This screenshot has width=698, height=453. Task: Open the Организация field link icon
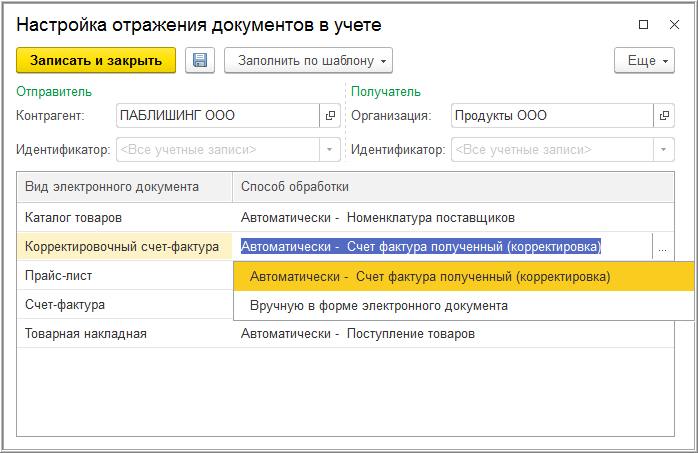(x=664, y=115)
